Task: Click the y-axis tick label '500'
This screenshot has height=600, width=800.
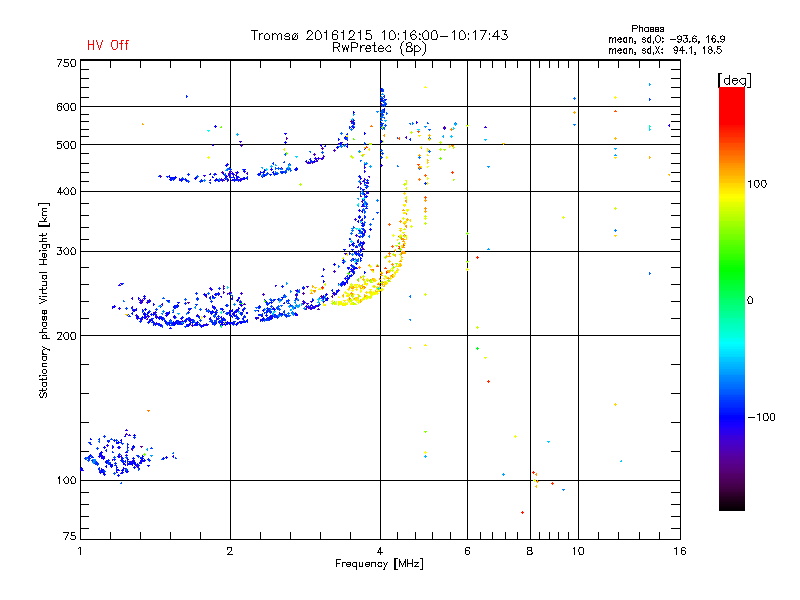Action: pos(66,145)
